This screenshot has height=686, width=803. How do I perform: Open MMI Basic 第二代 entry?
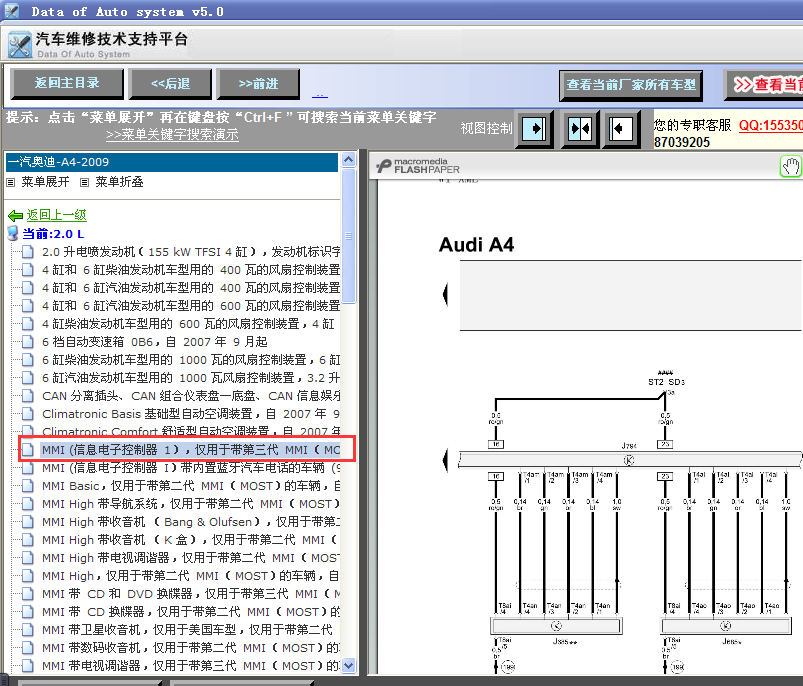(191, 486)
